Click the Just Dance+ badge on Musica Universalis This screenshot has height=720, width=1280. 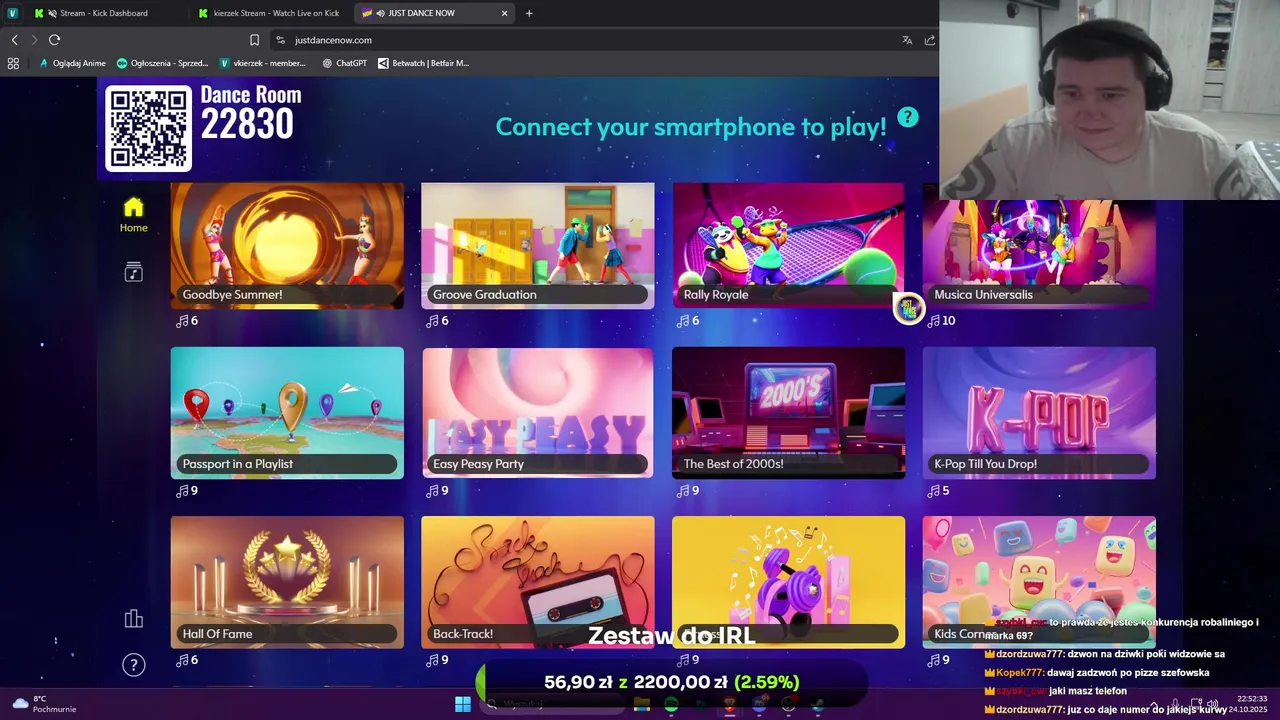(908, 309)
